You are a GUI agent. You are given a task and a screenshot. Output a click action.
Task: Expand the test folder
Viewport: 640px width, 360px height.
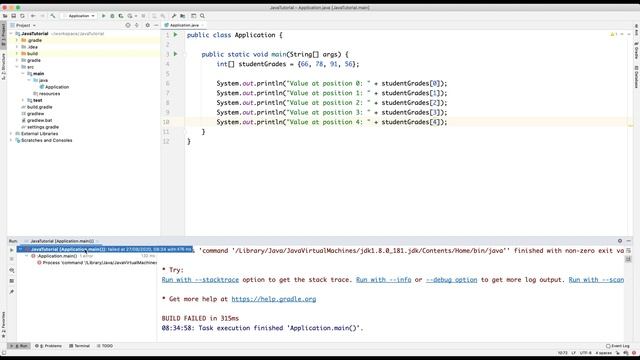click(23, 100)
